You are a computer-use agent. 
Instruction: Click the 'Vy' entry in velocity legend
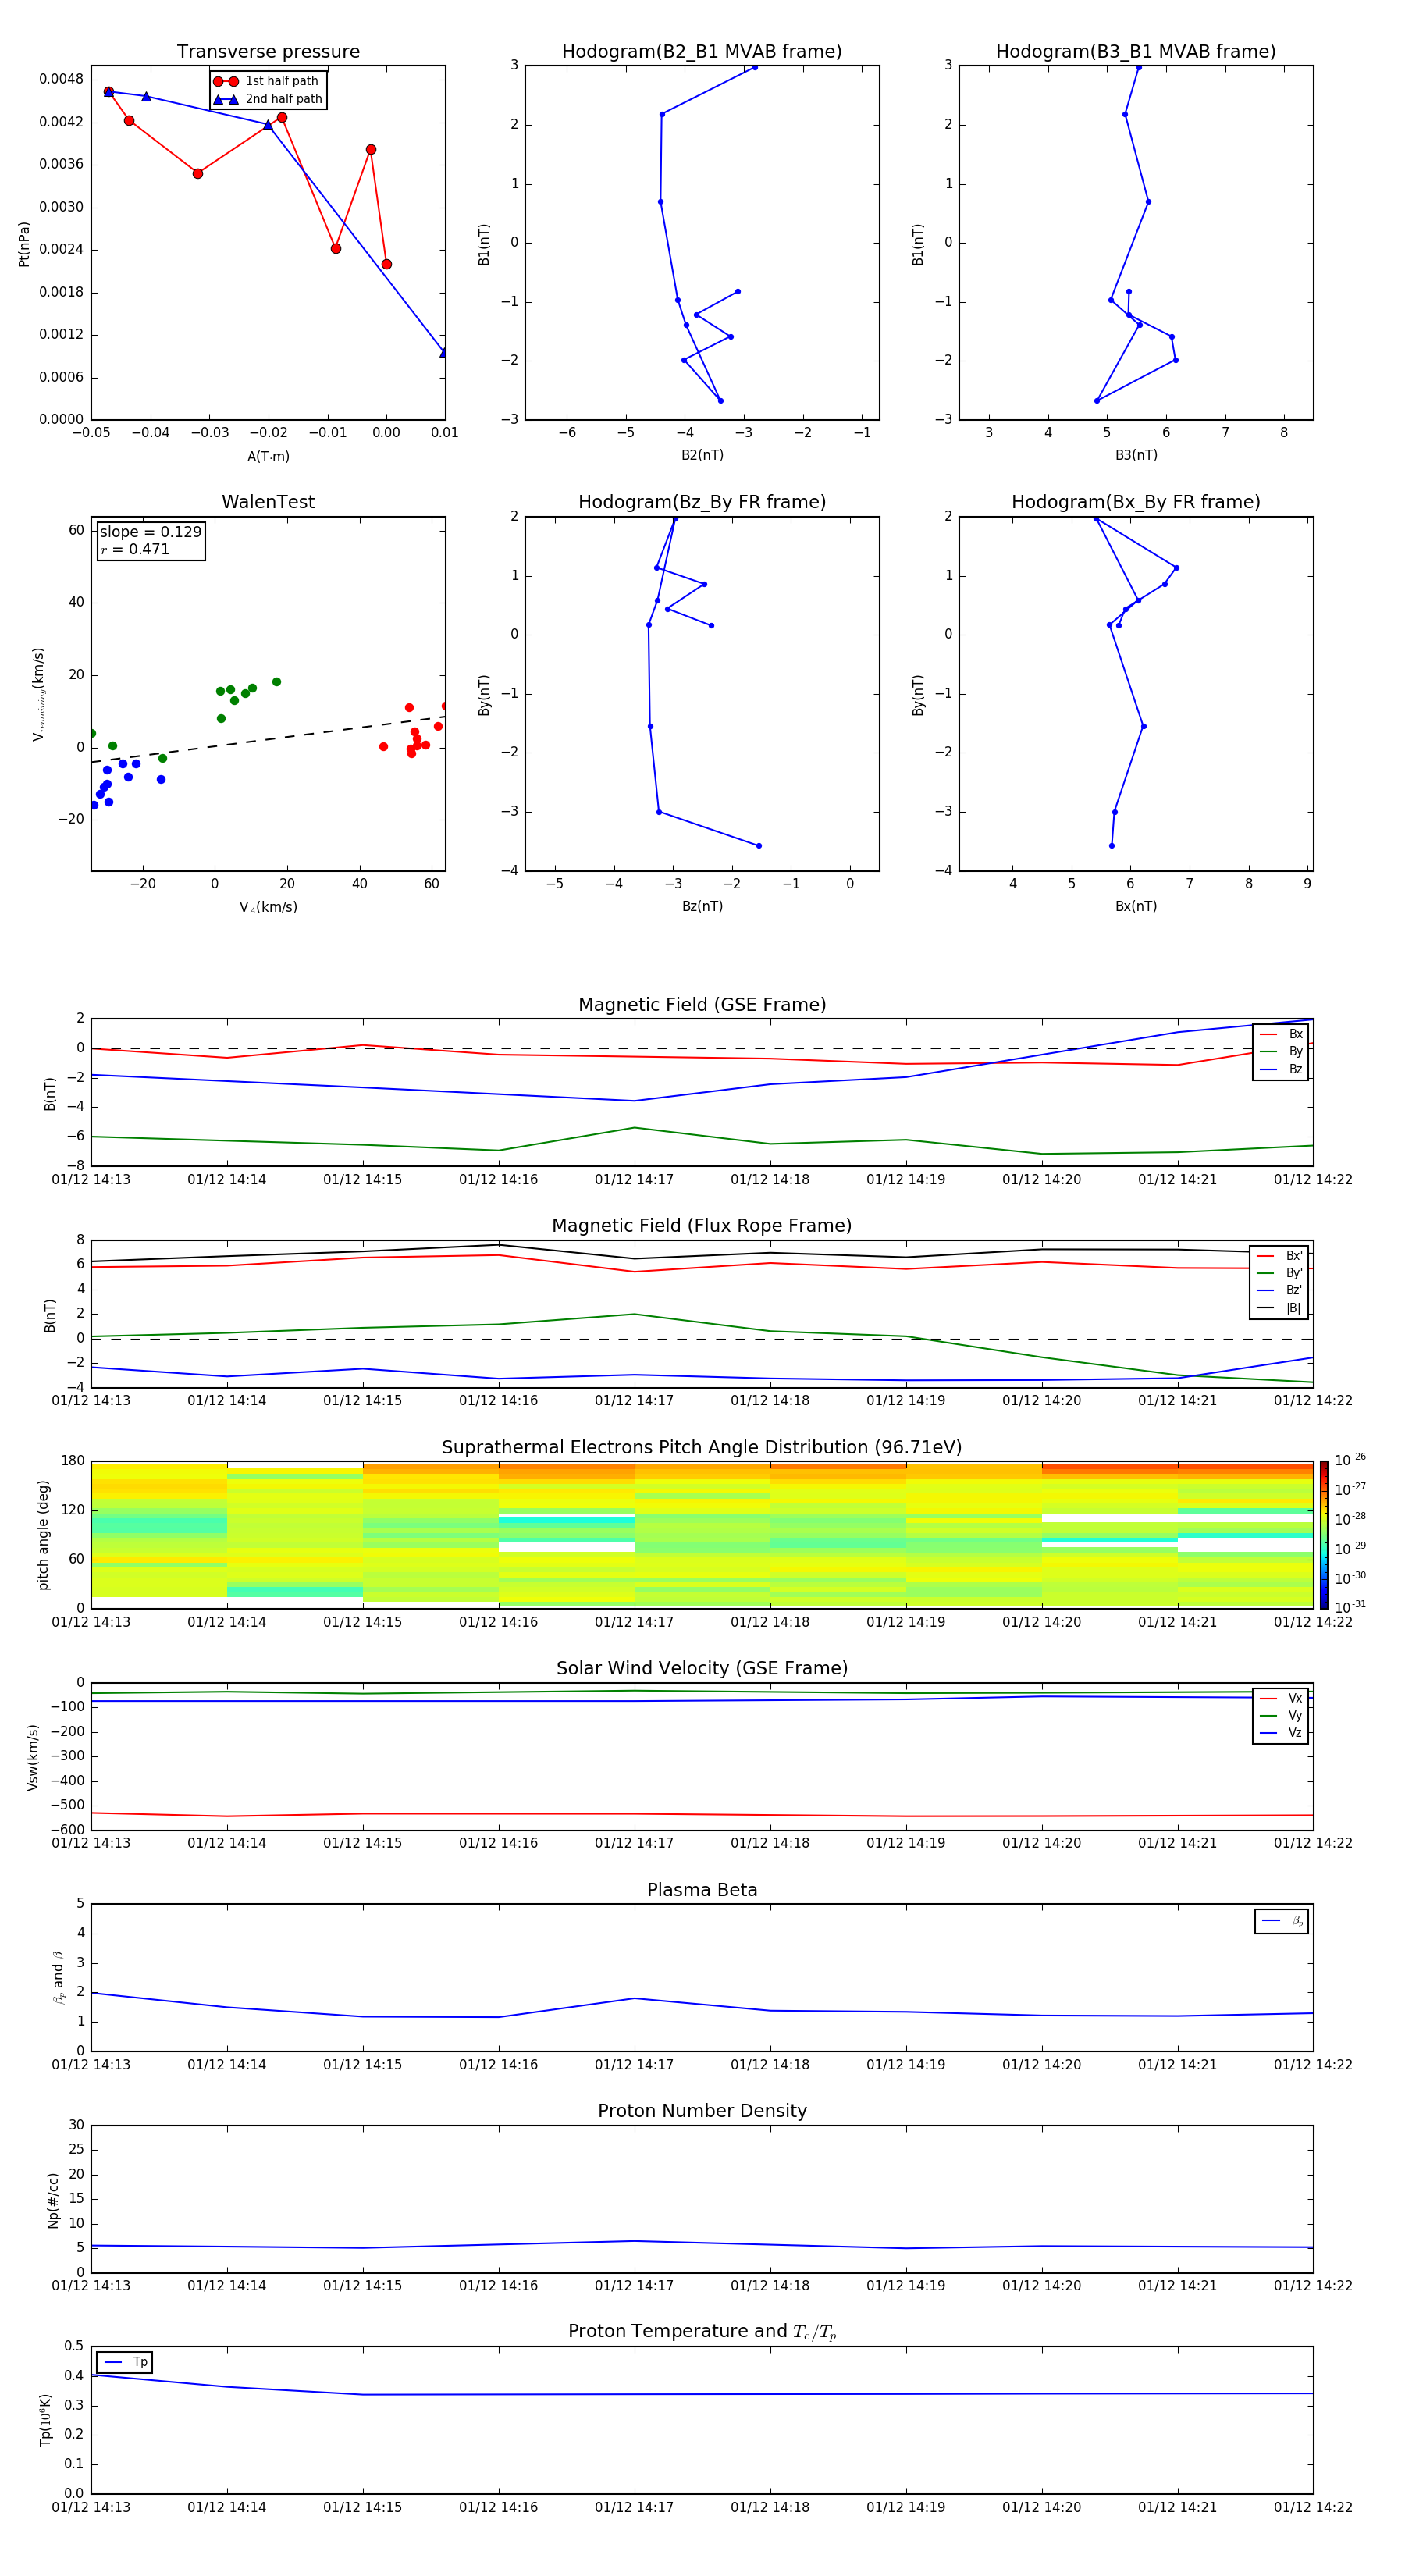pos(1281,1716)
